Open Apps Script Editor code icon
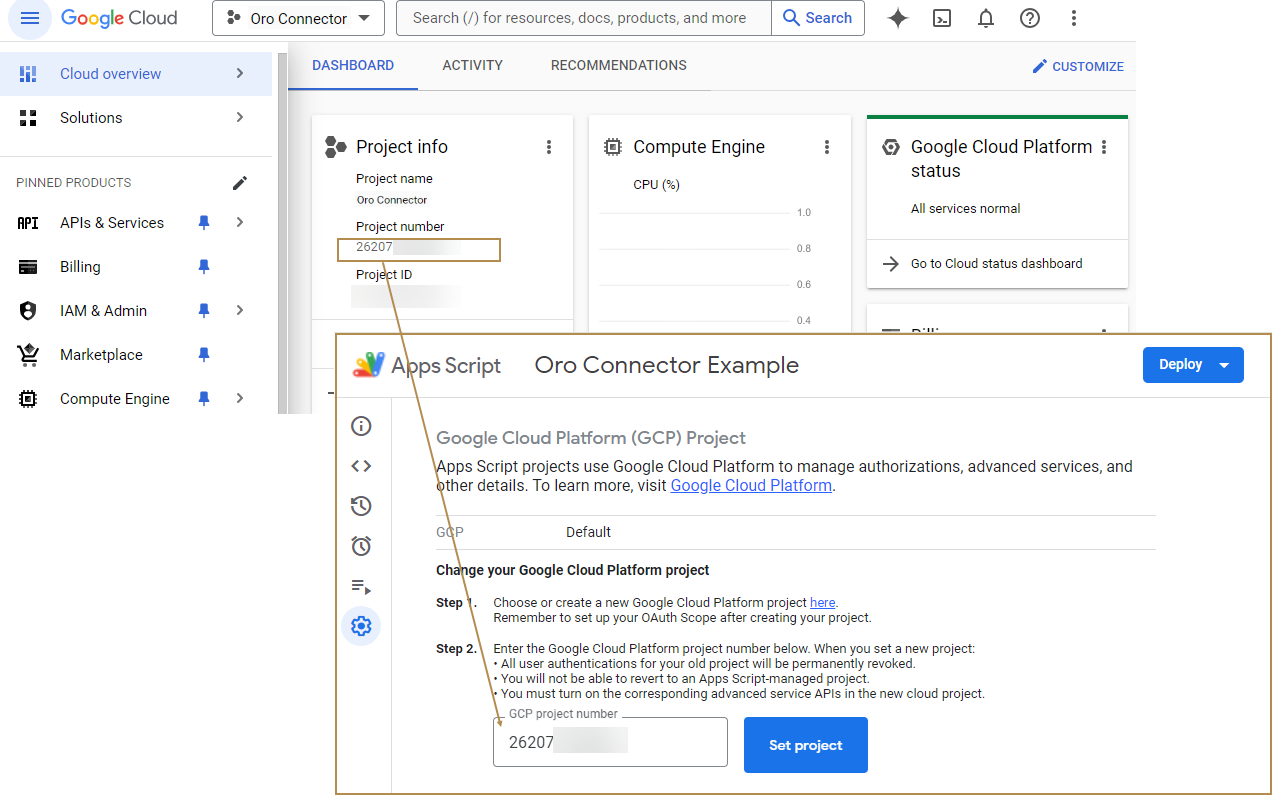The image size is (1272, 795). click(361, 466)
